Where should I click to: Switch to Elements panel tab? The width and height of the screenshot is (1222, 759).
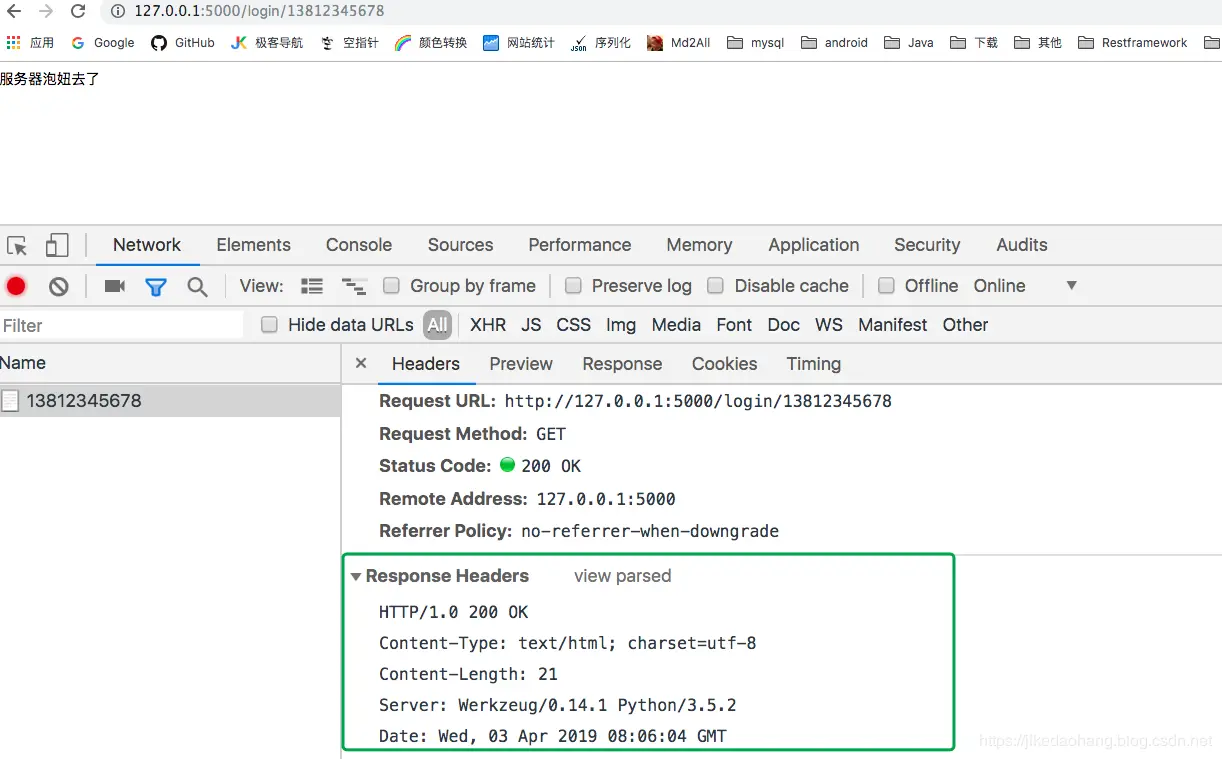[x=253, y=245]
